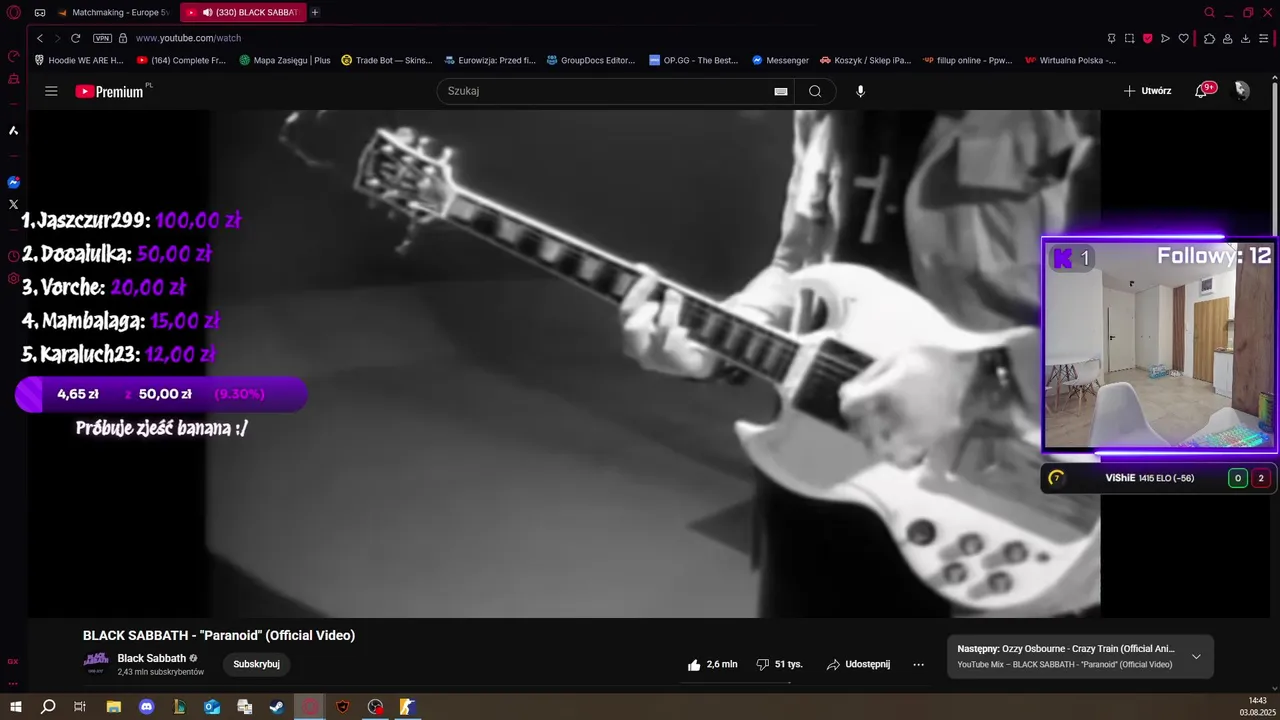Image resolution: width=1280 pixels, height=720 pixels.
Task: Open the player play arrow icon in toolbar
Action: [x=1165, y=38]
